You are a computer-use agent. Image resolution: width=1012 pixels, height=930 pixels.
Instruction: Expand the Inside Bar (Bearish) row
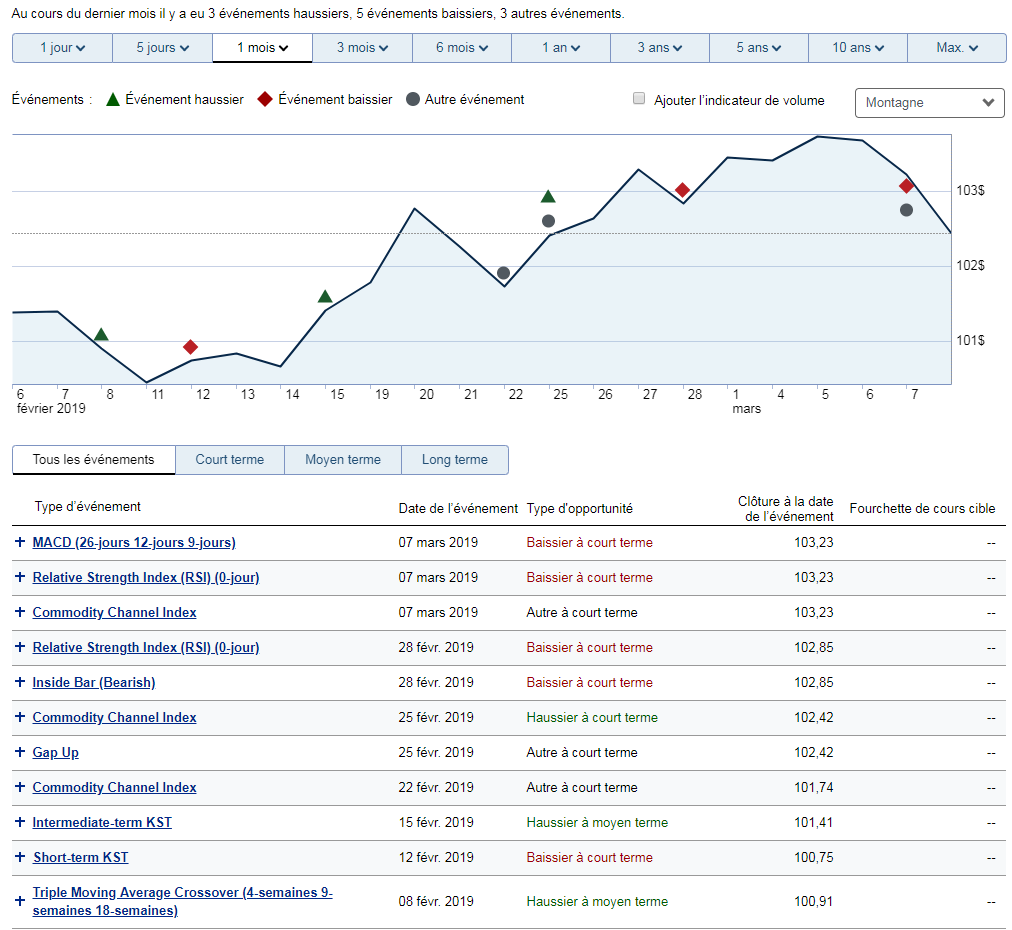[x=20, y=682]
